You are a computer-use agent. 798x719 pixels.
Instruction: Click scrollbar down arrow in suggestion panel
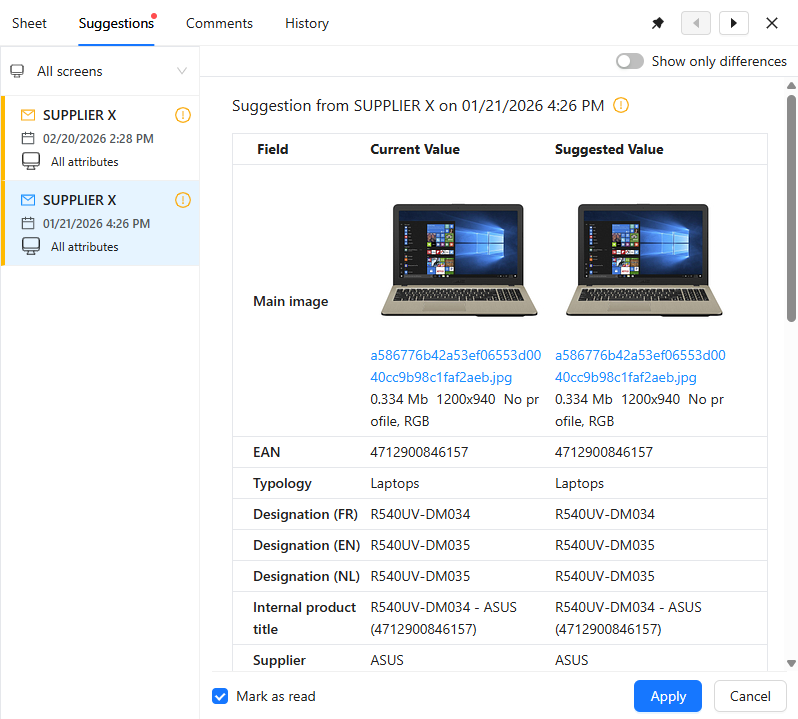pos(791,663)
